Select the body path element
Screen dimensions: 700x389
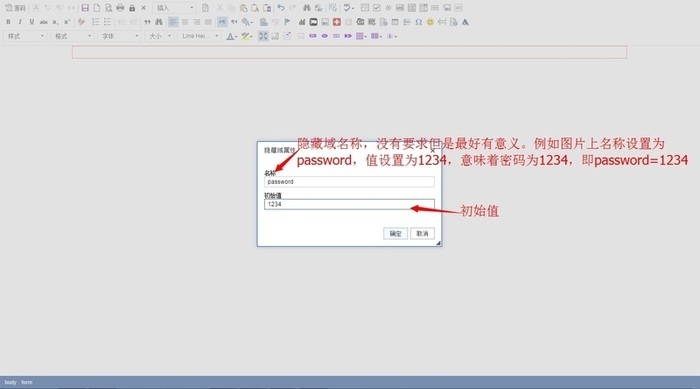tap(10, 382)
